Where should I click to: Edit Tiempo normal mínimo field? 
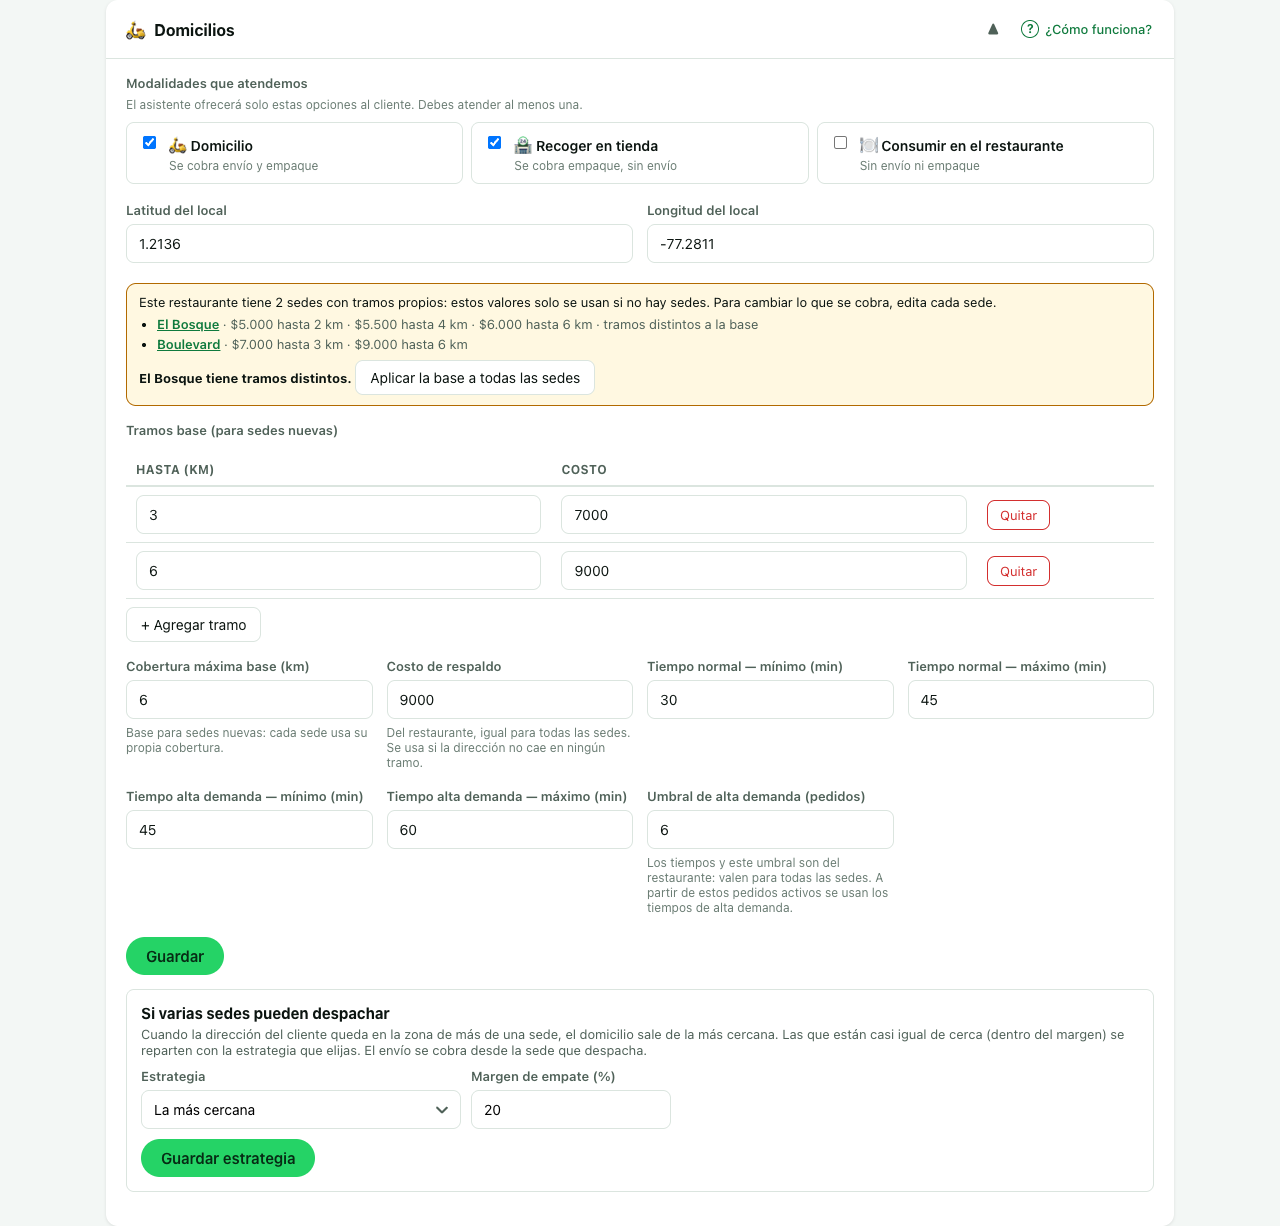tap(770, 700)
